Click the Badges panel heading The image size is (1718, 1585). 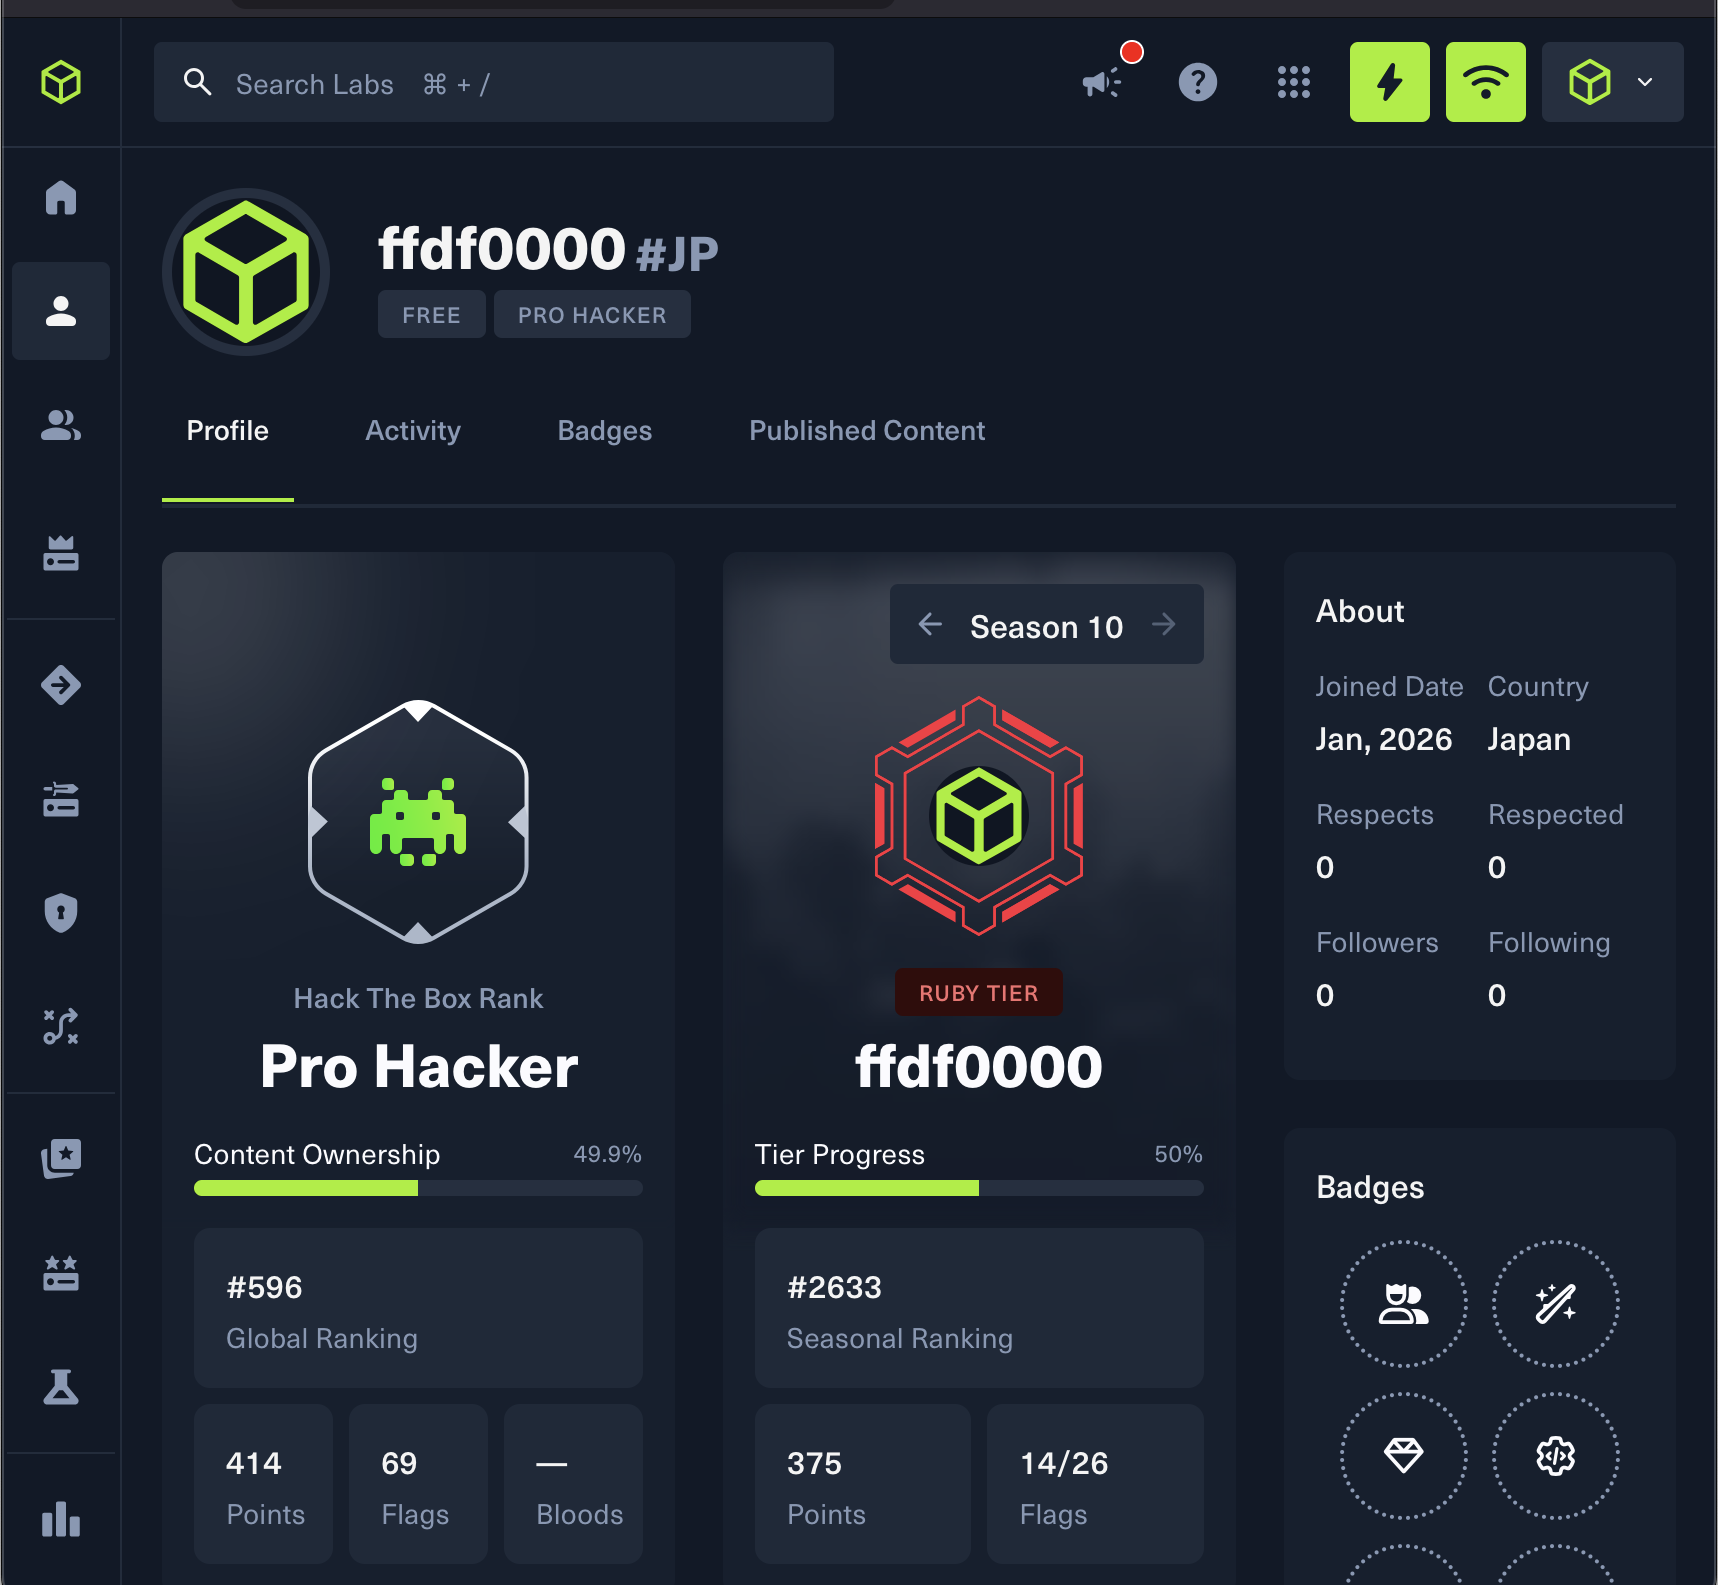pyautogui.click(x=1370, y=1187)
